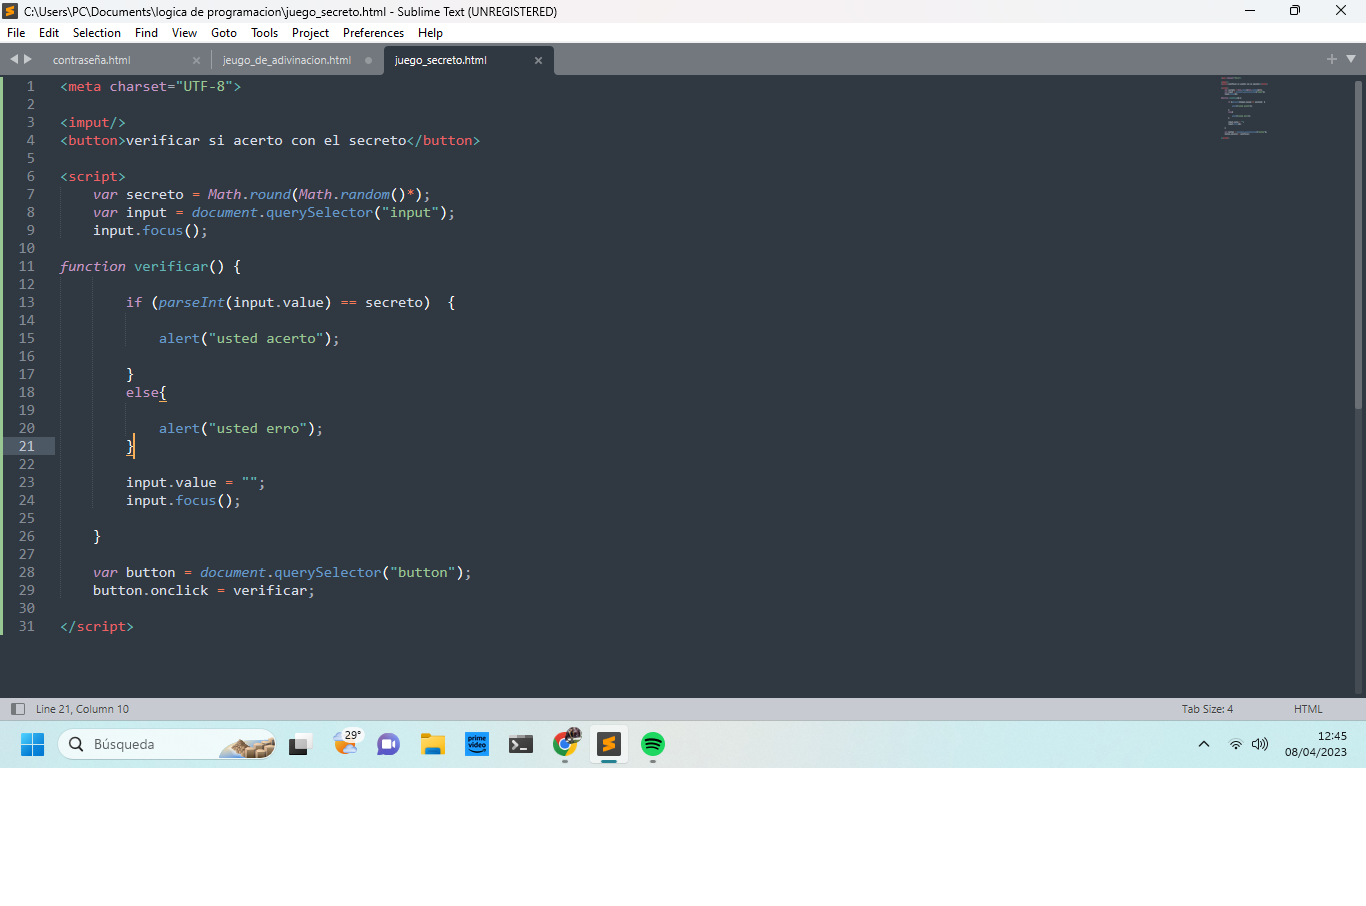Click the alert("usted acerto") line
This screenshot has width=1366, height=906.
tap(249, 338)
